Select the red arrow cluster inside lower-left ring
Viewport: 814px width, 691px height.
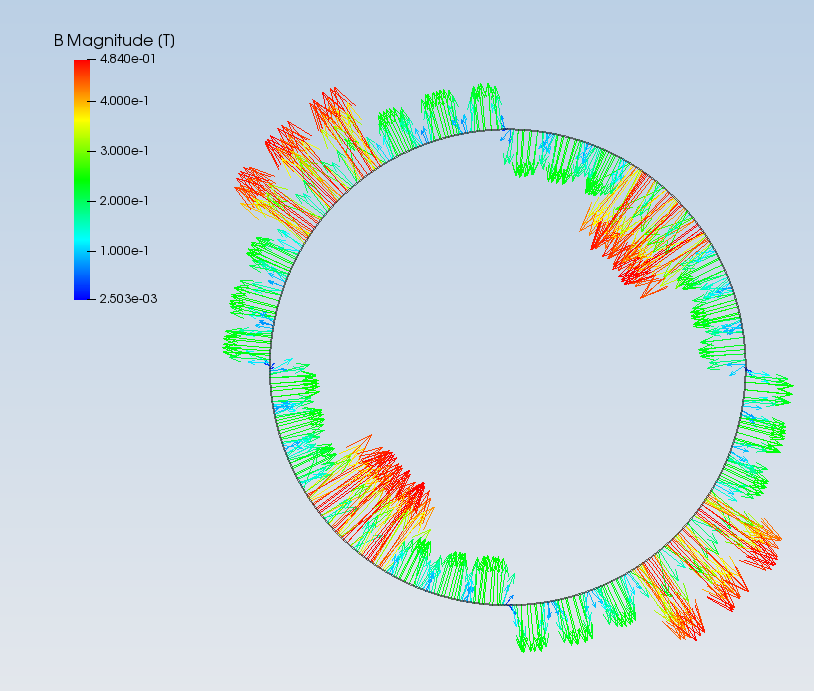pyautogui.click(x=380, y=490)
